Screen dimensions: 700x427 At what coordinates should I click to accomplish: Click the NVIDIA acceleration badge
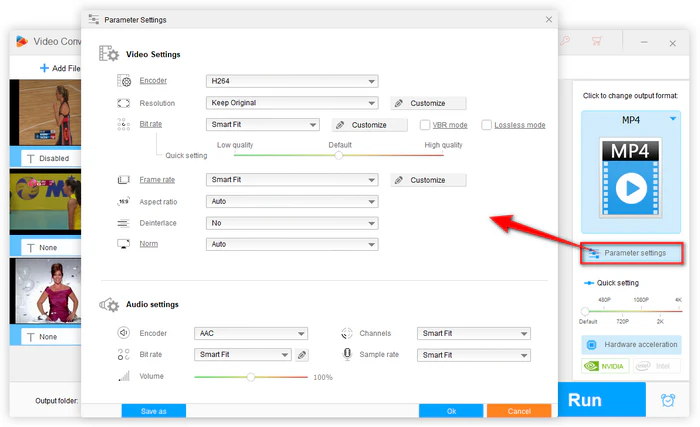coord(605,366)
